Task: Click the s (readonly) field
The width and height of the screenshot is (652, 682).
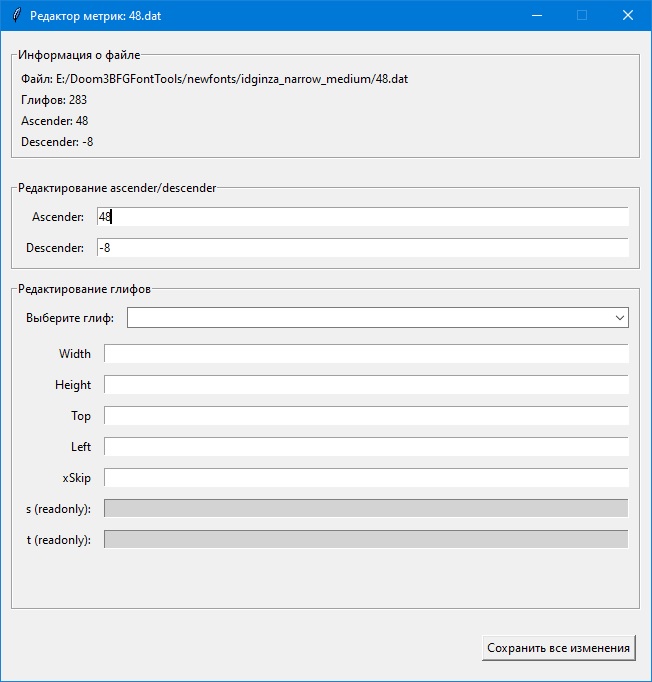Action: 366,508
